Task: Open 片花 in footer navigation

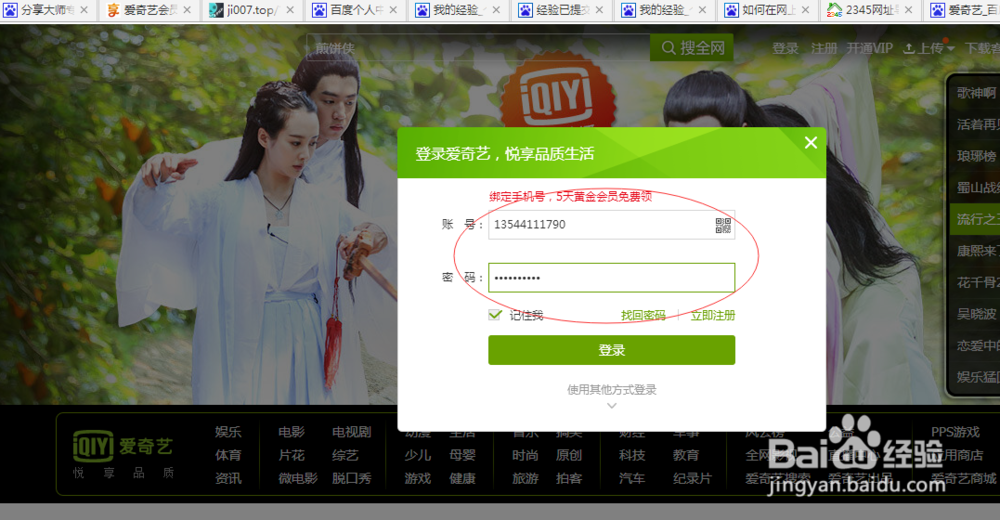Action: click(x=291, y=455)
